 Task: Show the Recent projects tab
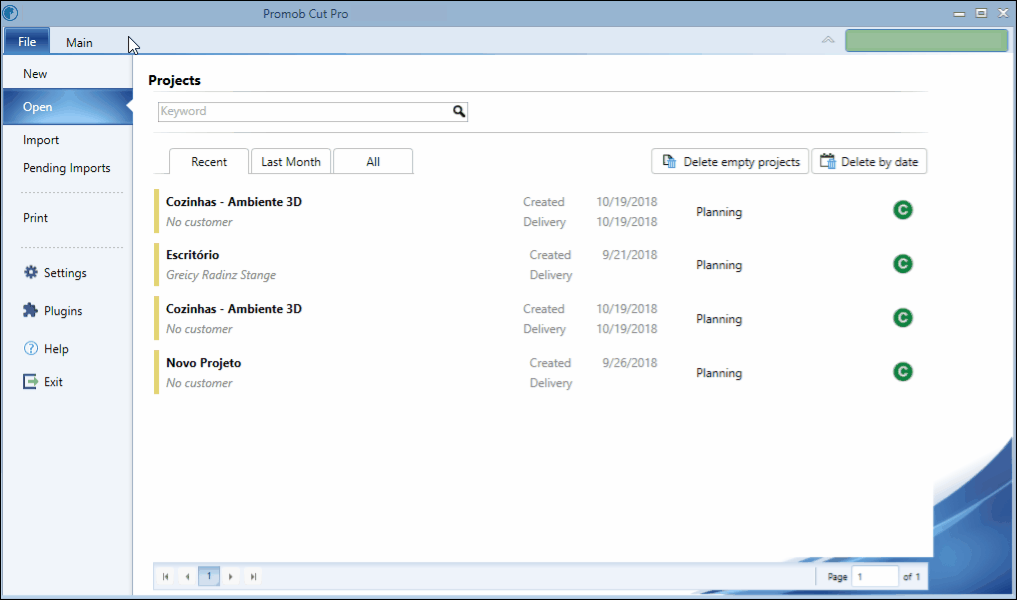coord(209,162)
